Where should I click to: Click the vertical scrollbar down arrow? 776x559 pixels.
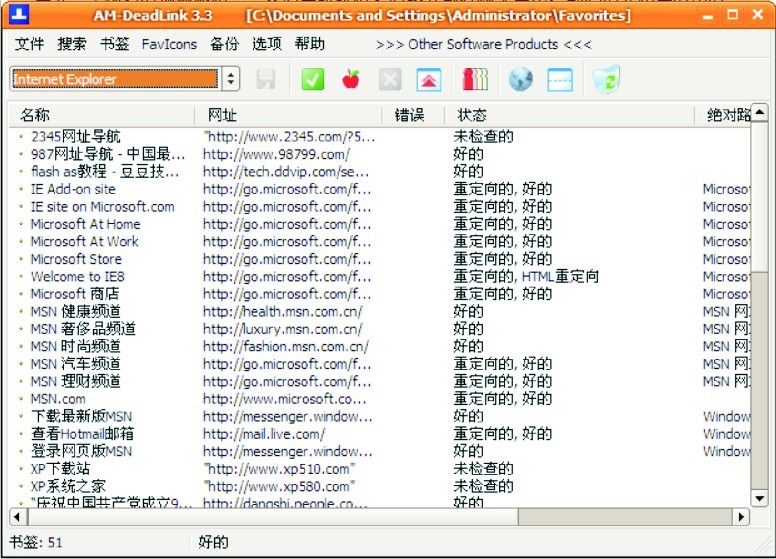[x=759, y=498]
